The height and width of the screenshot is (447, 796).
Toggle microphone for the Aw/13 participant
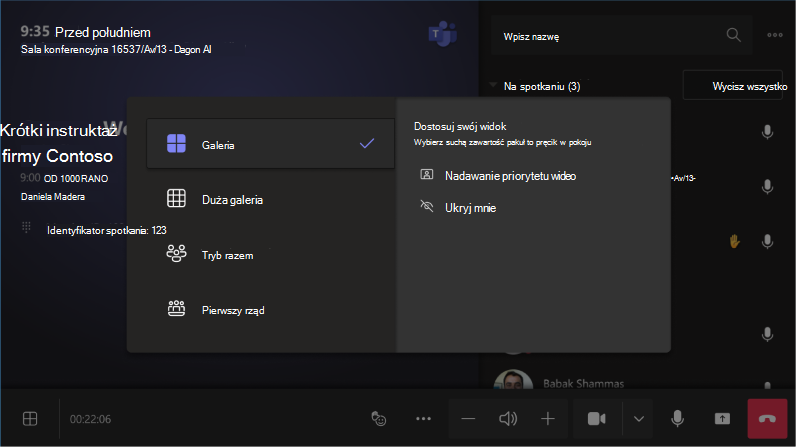[x=768, y=187]
